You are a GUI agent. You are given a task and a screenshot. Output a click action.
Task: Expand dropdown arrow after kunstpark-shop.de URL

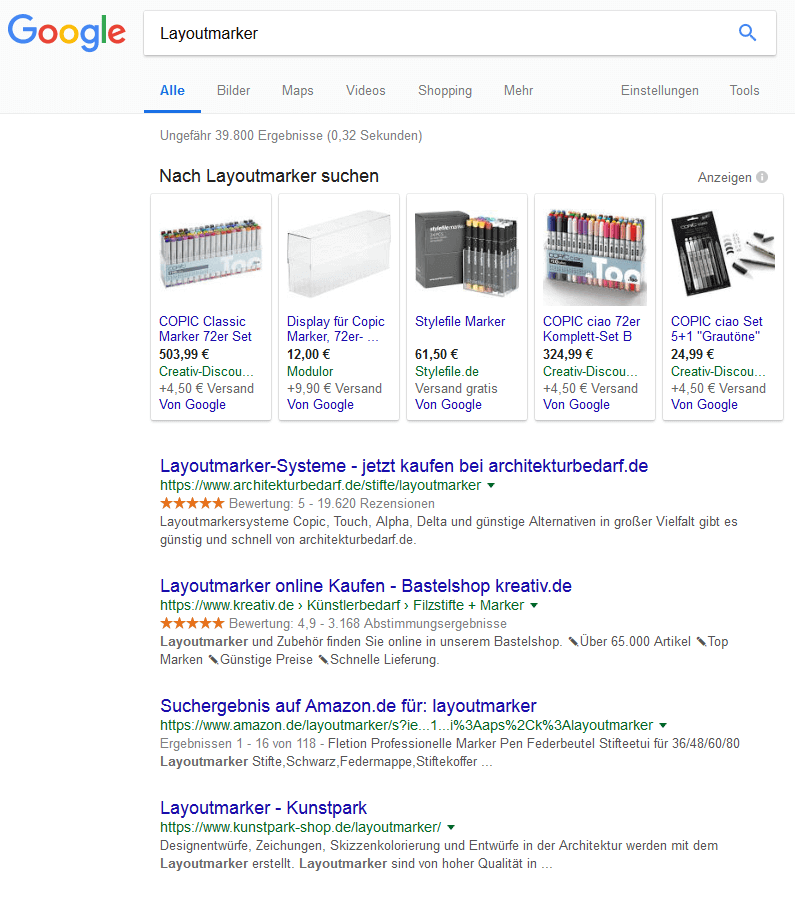(451, 828)
